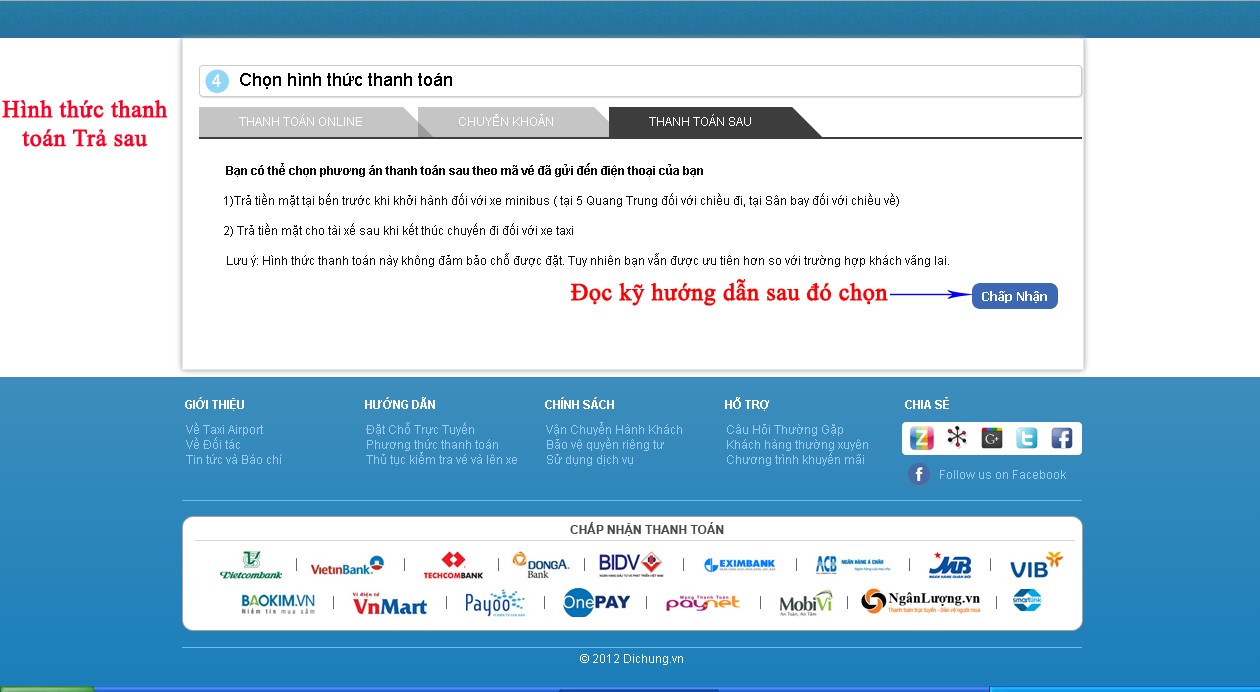Click the Follow us on Facebook link

[1002, 475]
